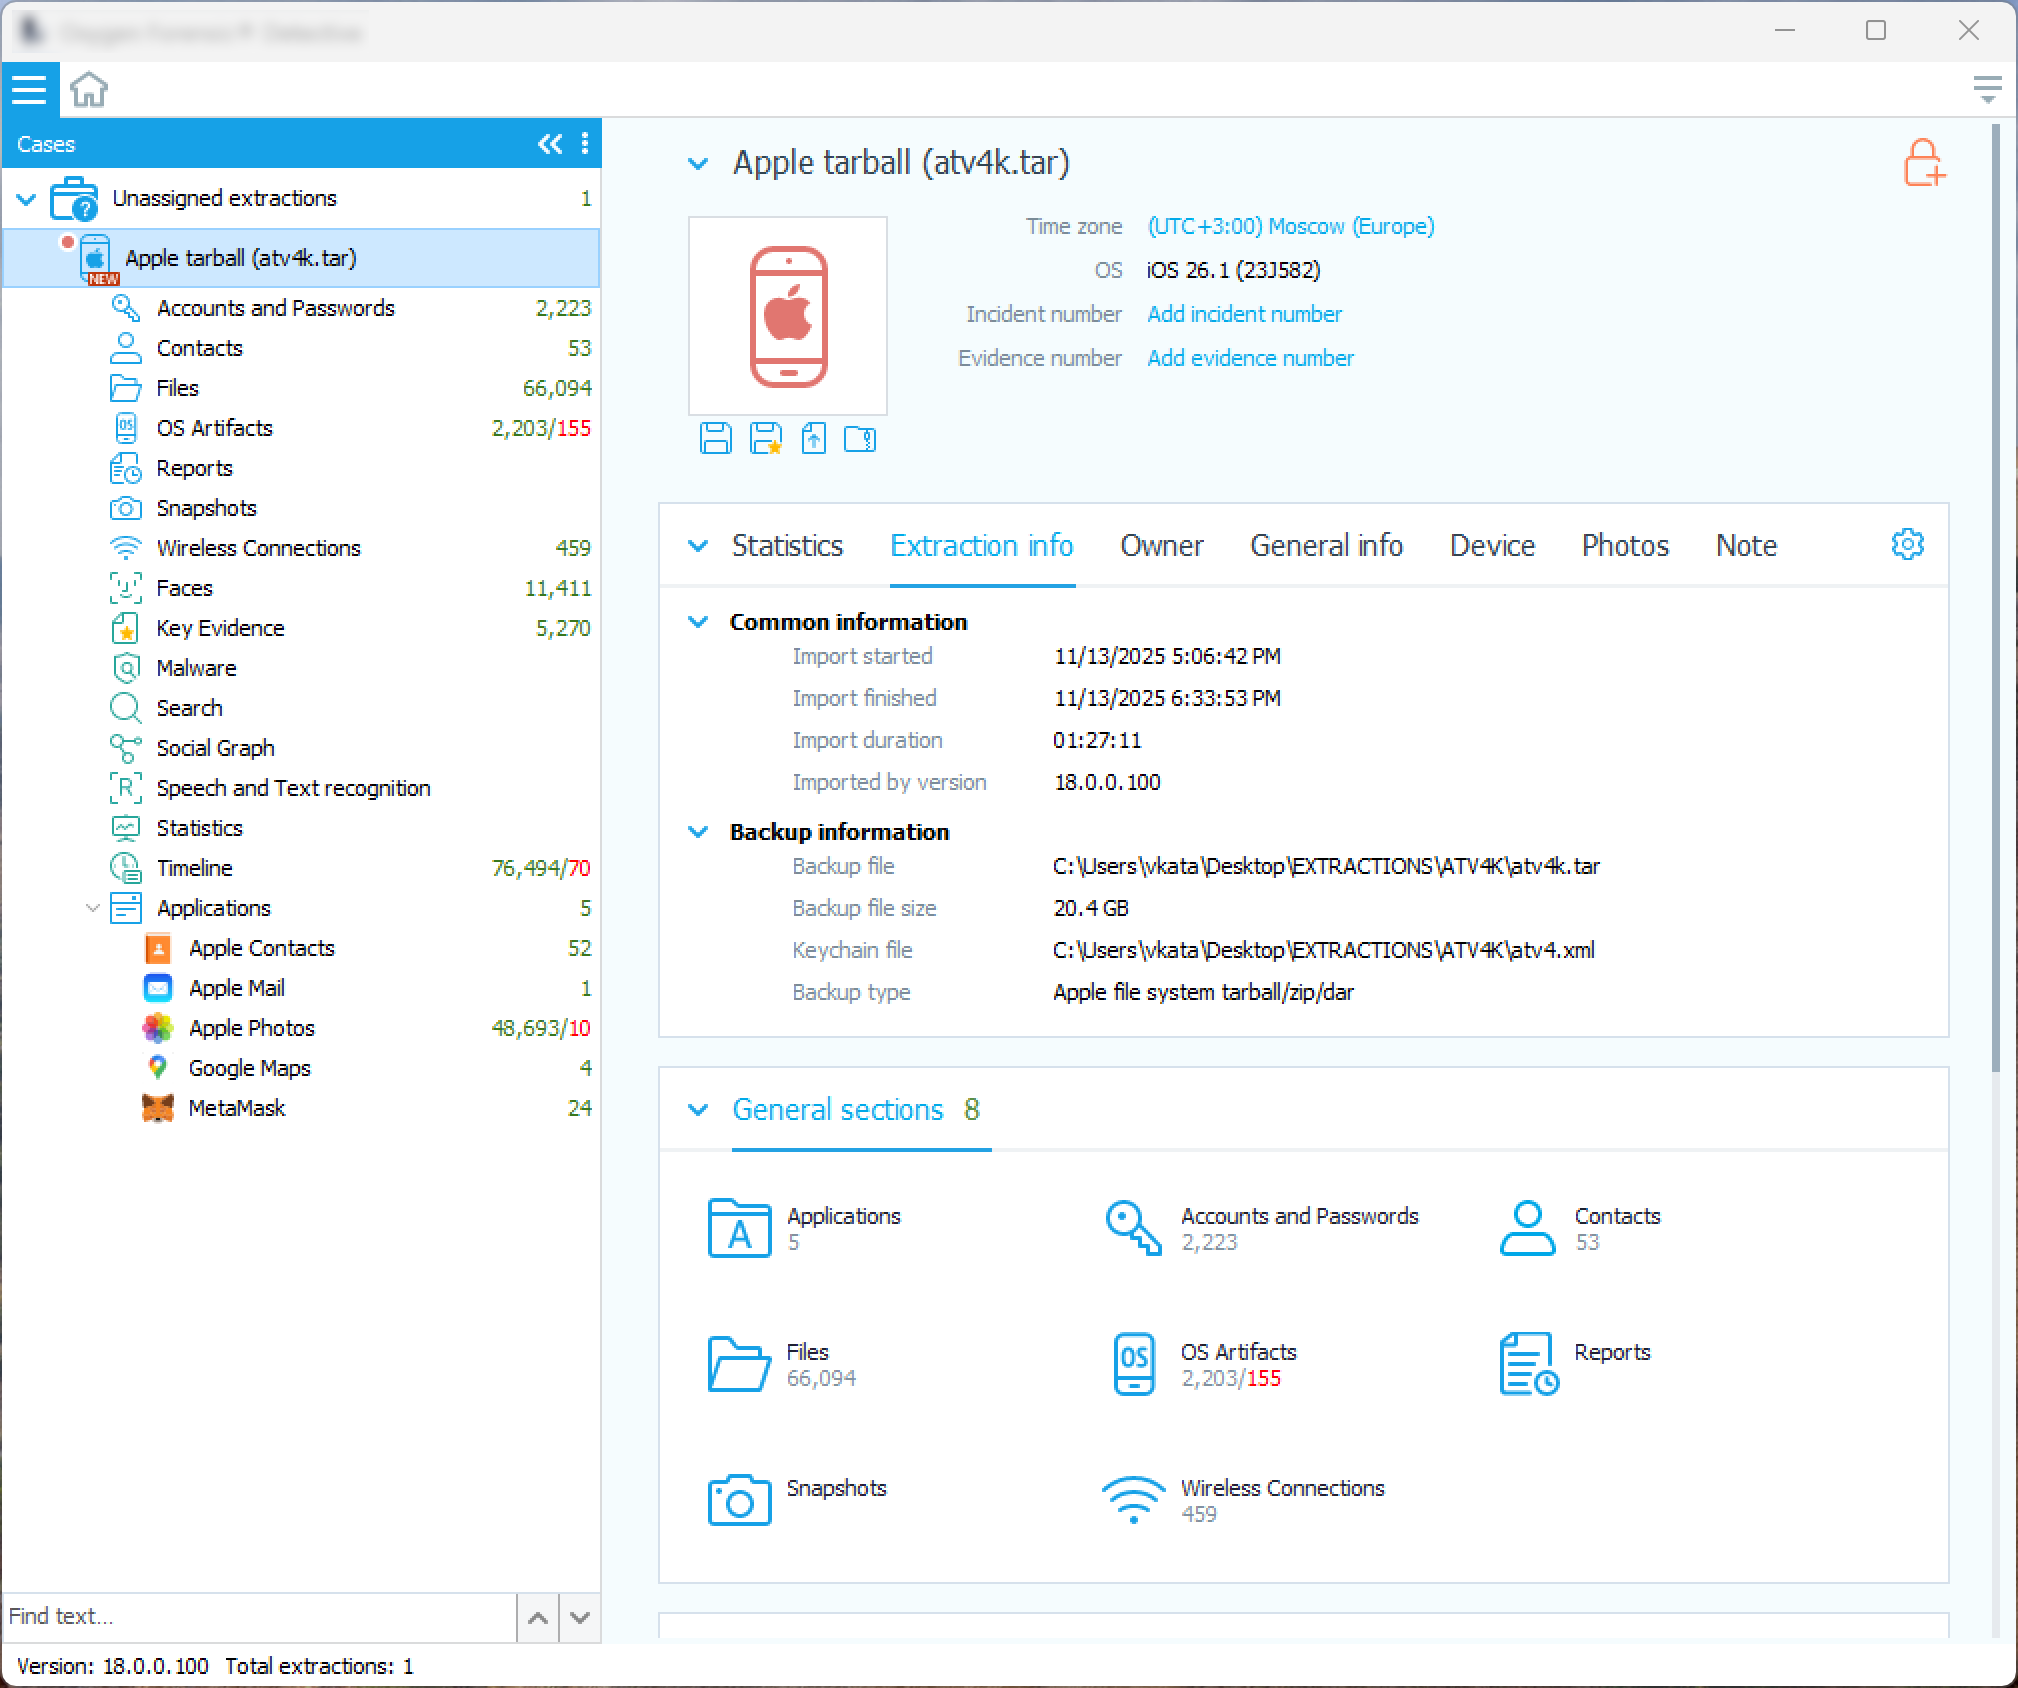Click the Add incident number link
The width and height of the screenshot is (2018, 1688).
point(1244,314)
